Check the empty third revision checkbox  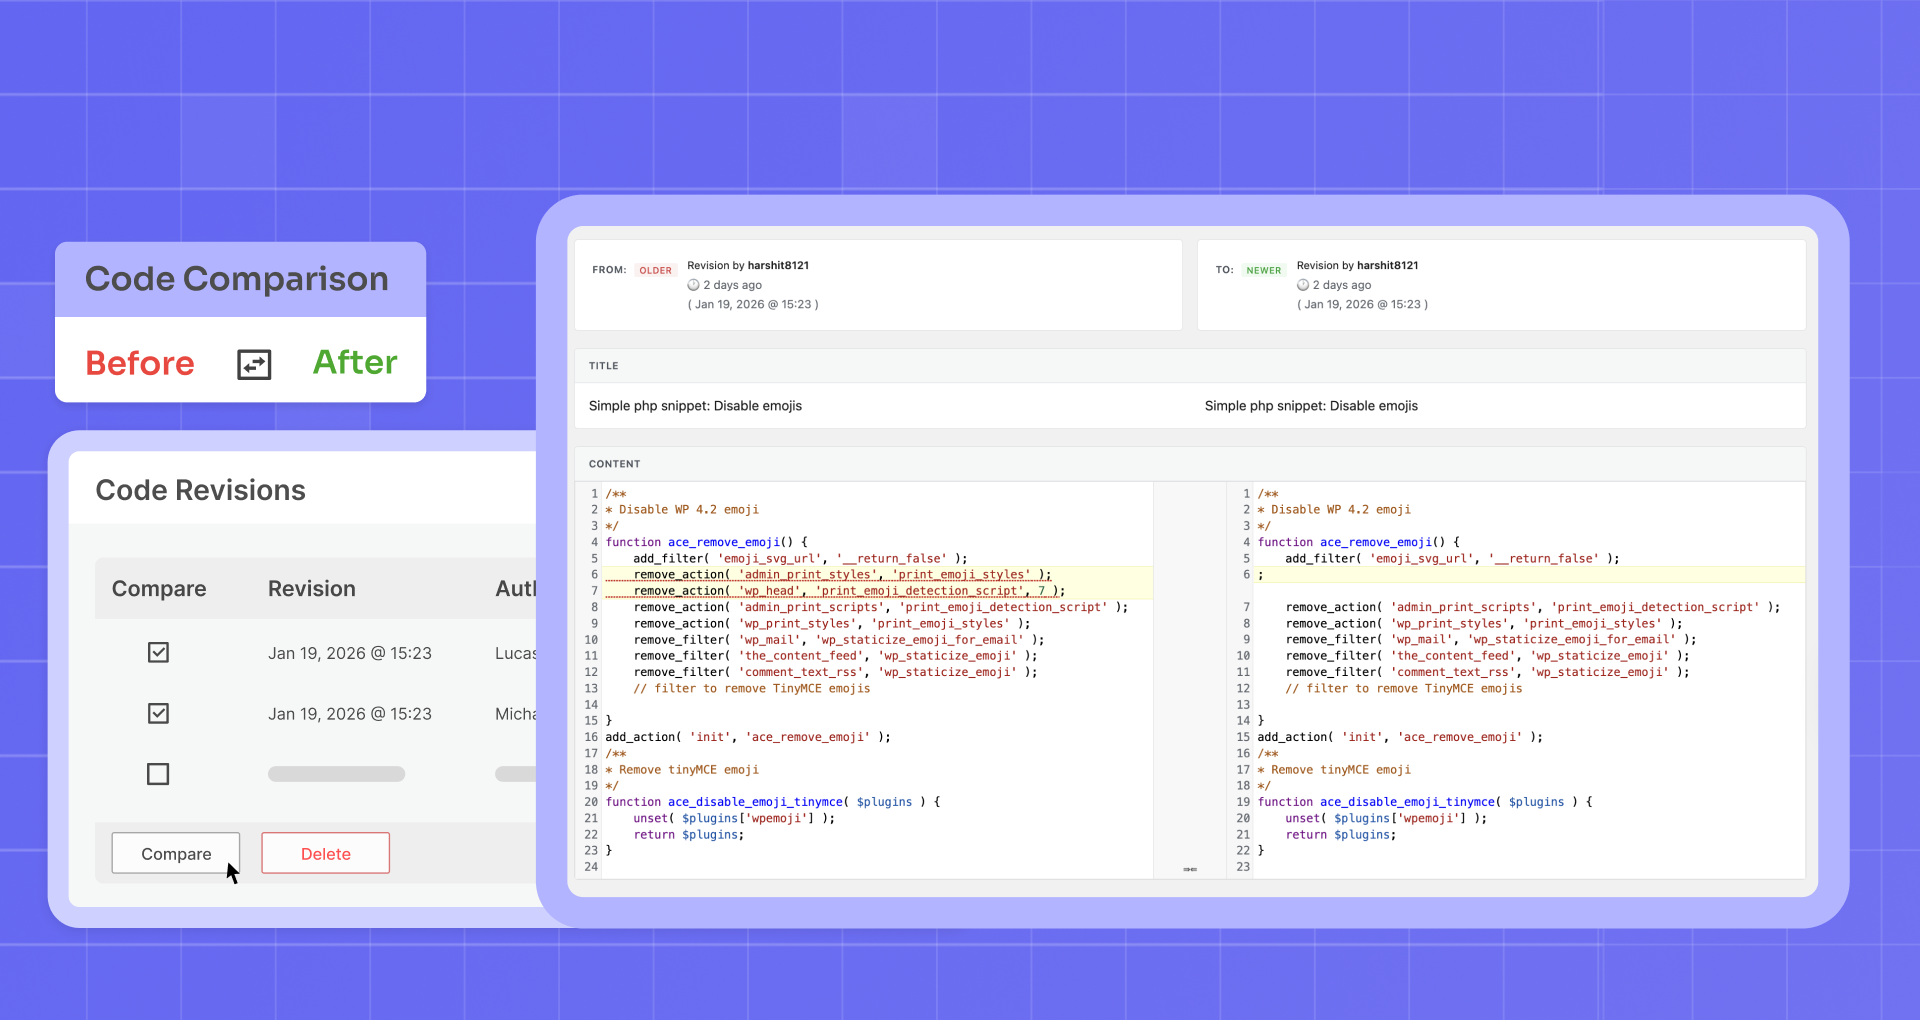pos(158,774)
